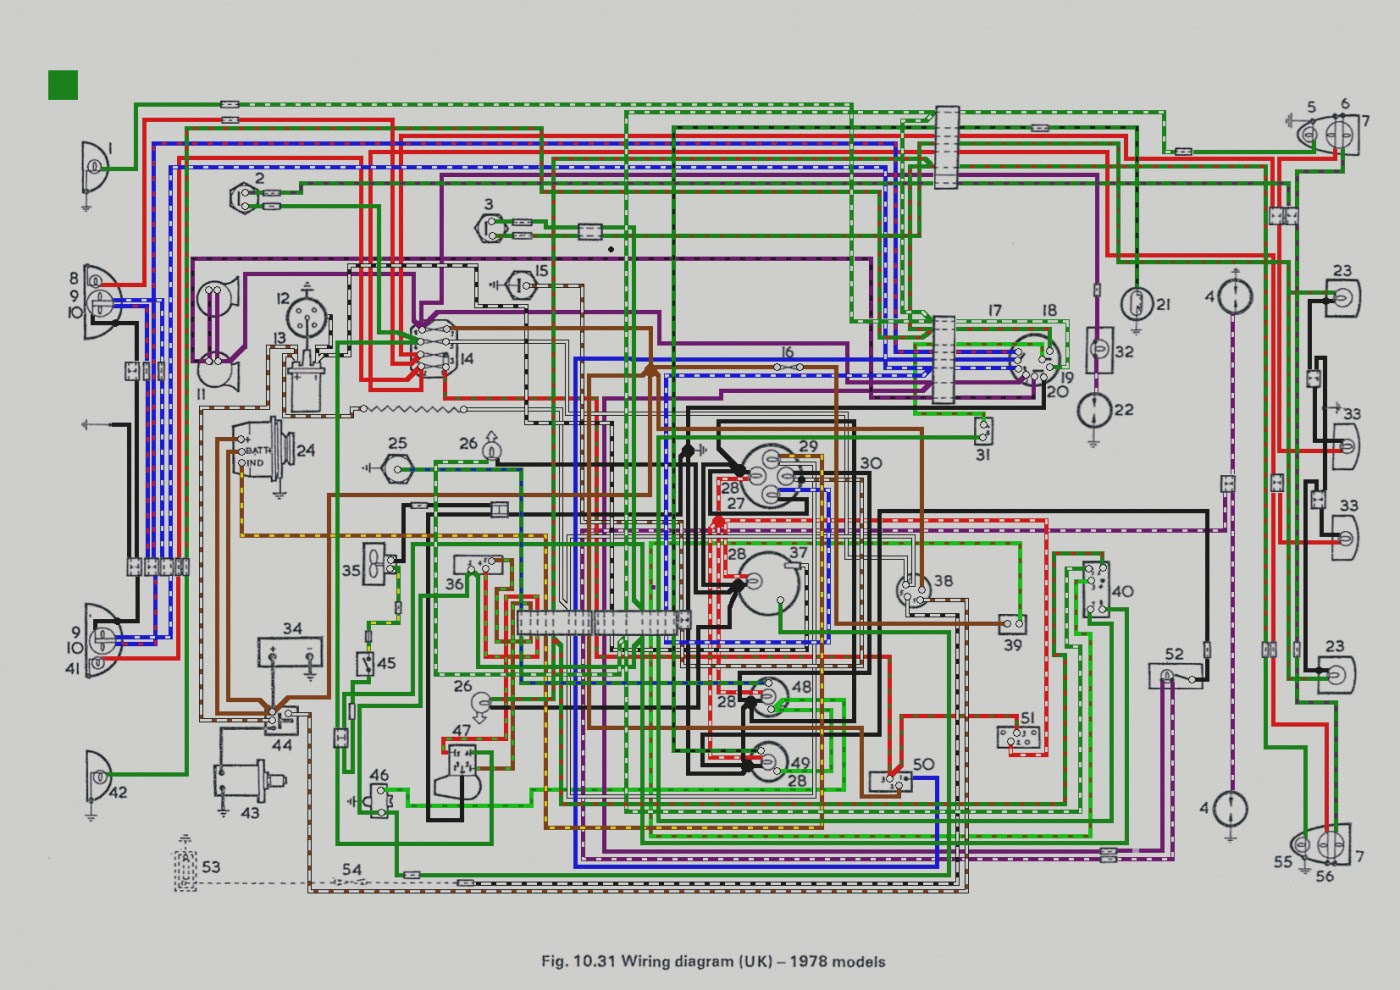Click the rear lamp cluster numbered 5 and 6
Image resolution: width=1400 pixels, height=990 pixels.
tap(1330, 135)
